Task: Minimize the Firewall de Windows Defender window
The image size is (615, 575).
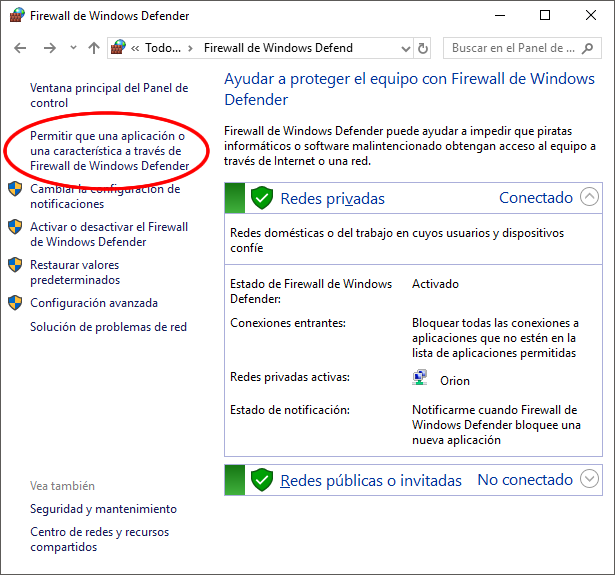Action: (x=500, y=16)
